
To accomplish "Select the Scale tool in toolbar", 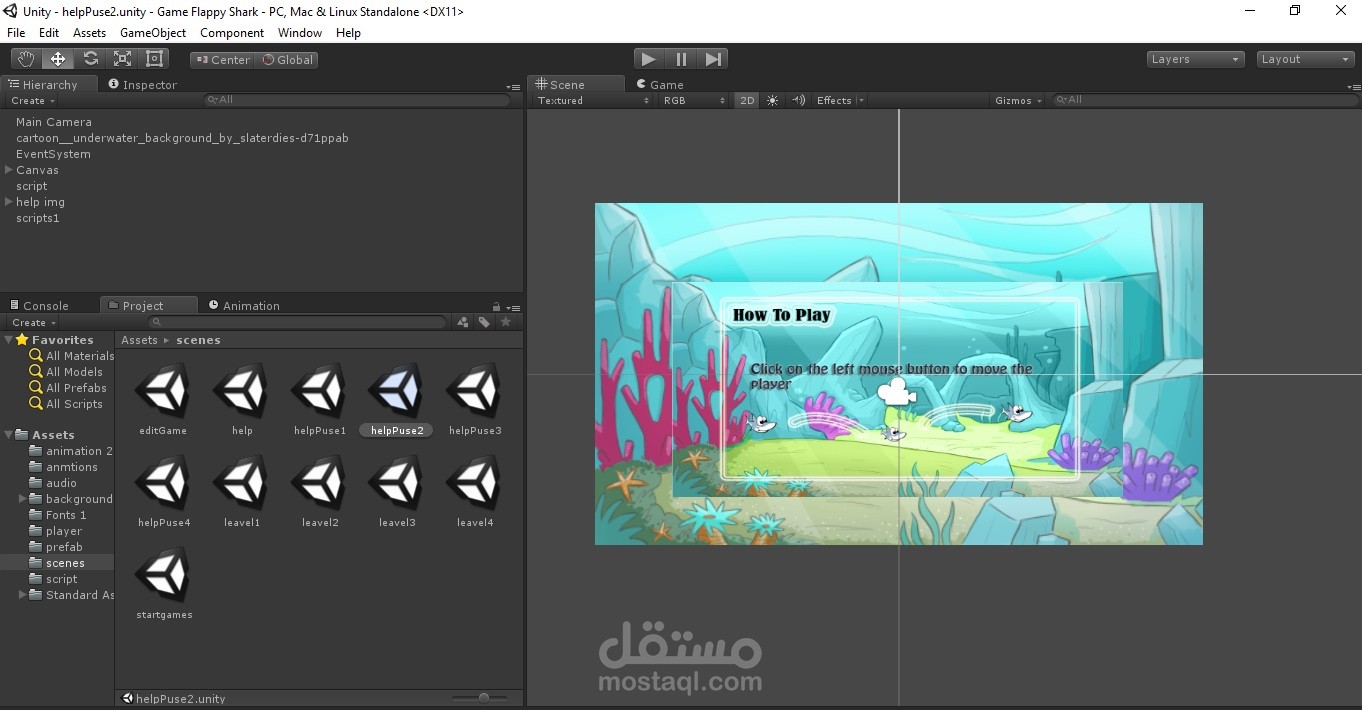I will (x=122, y=59).
